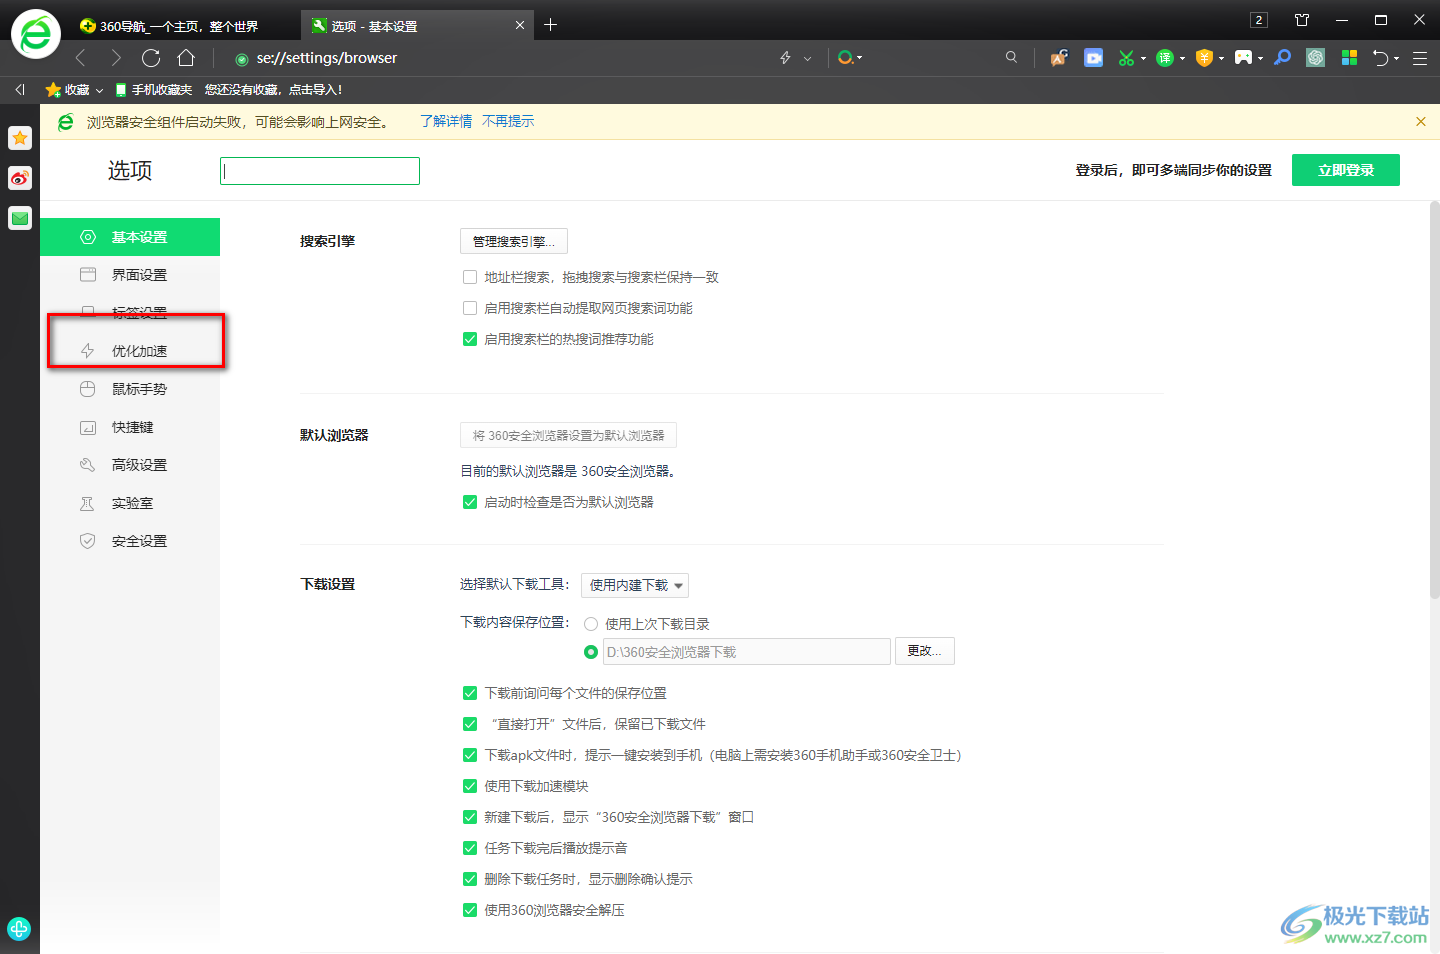The image size is (1440, 954).
Task: Click the game controller icon
Action: coord(1243,58)
